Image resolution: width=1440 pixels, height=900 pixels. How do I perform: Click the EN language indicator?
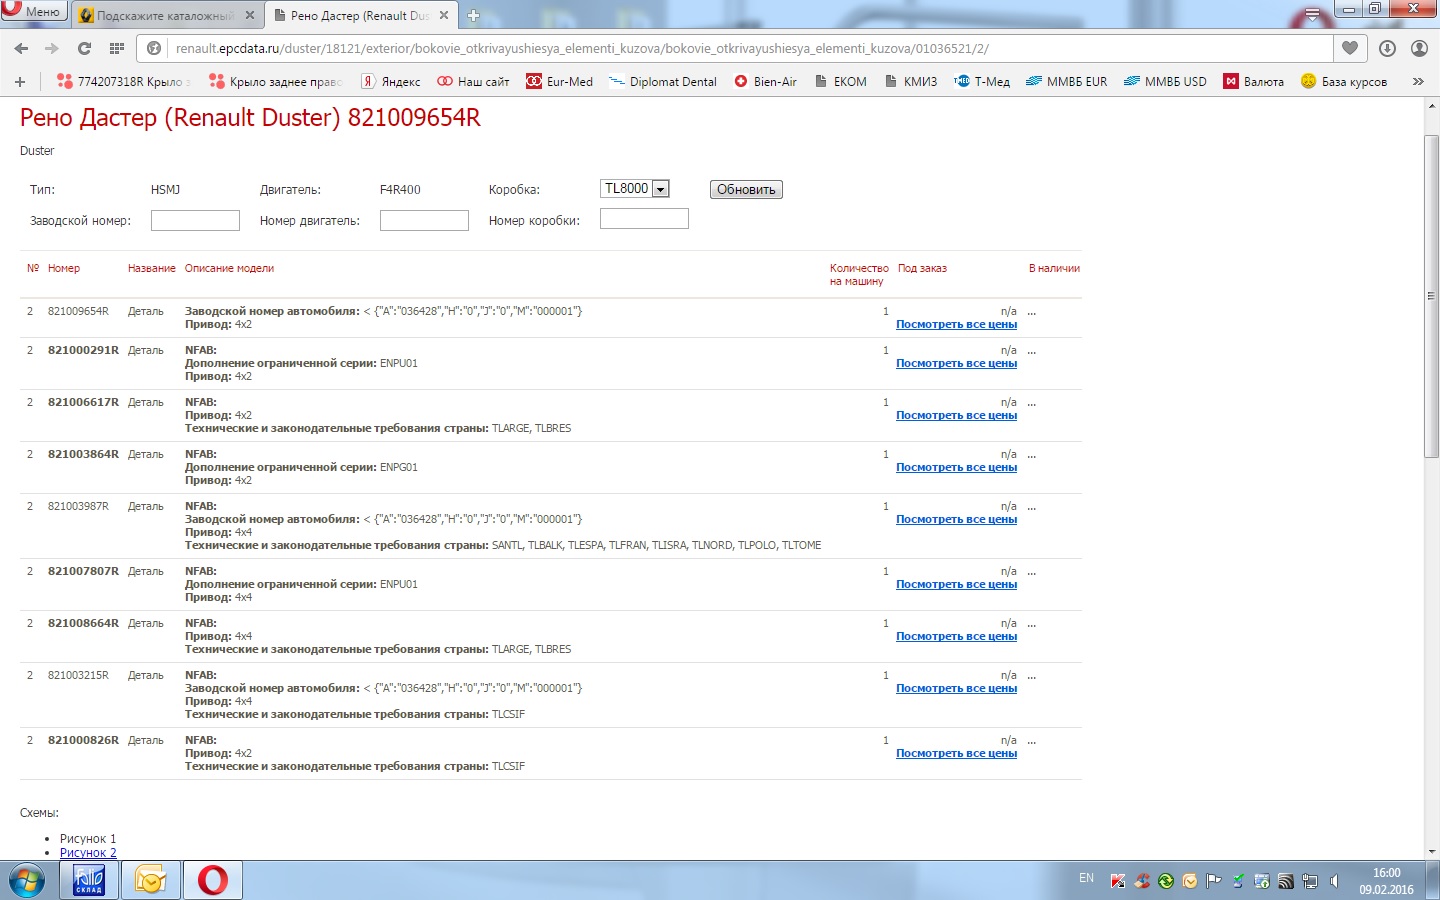[x=1086, y=878]
